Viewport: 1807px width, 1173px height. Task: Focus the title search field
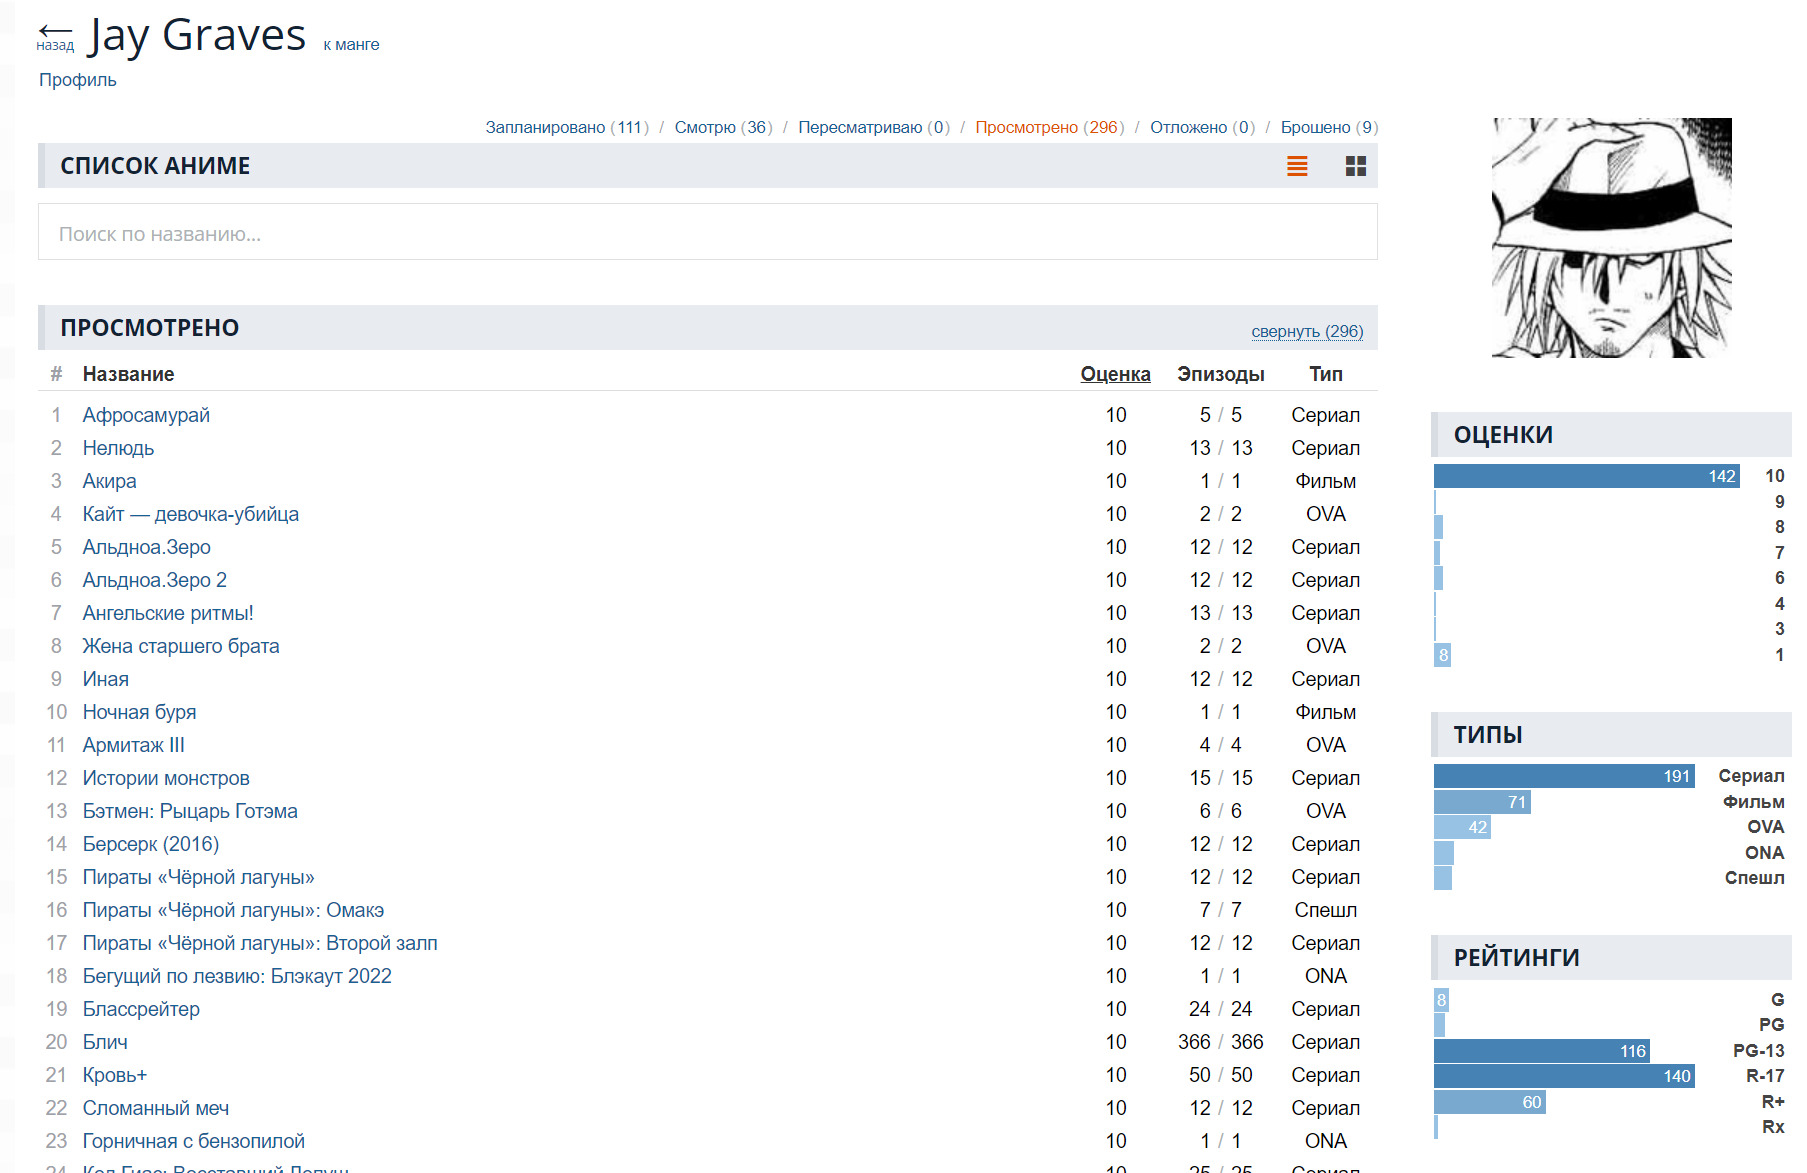point(707,233)
